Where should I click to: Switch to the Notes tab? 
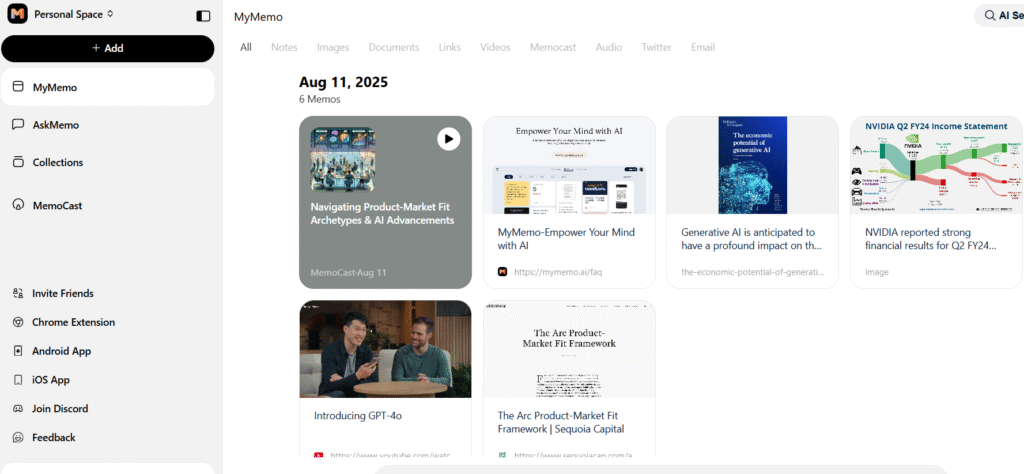coord(284,47)
